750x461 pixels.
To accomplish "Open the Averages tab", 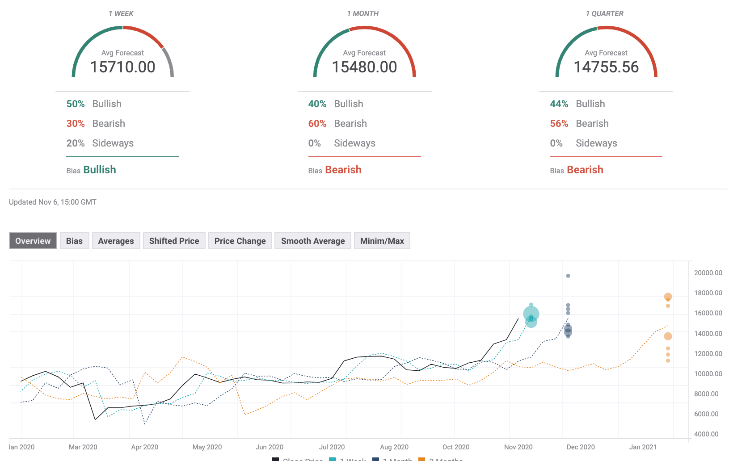I will 116,241.
